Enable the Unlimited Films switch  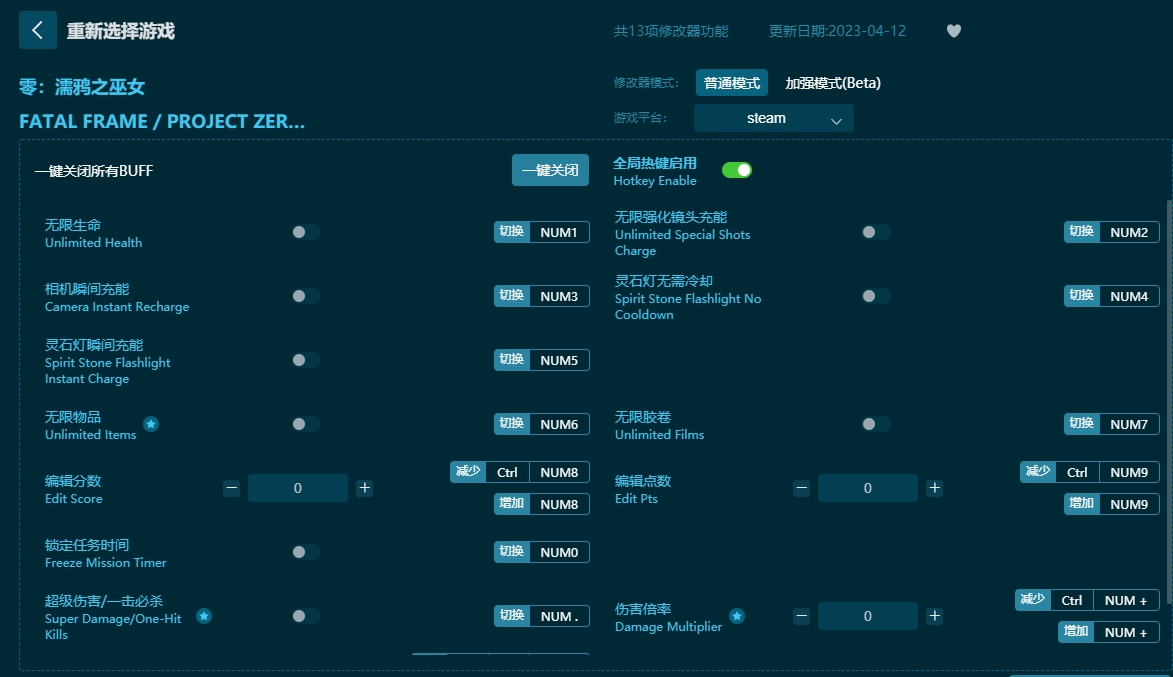[x=875, y=424]
